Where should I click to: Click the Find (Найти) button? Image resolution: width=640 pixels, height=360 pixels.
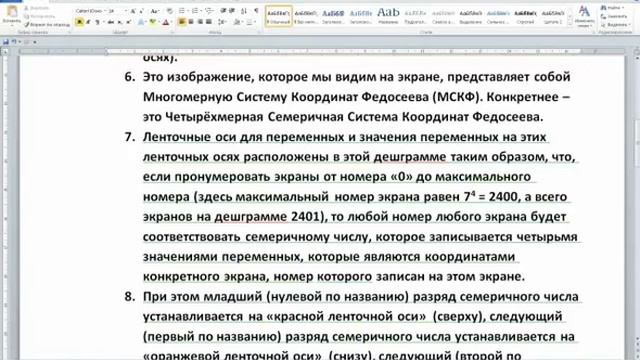coord(613,8)
